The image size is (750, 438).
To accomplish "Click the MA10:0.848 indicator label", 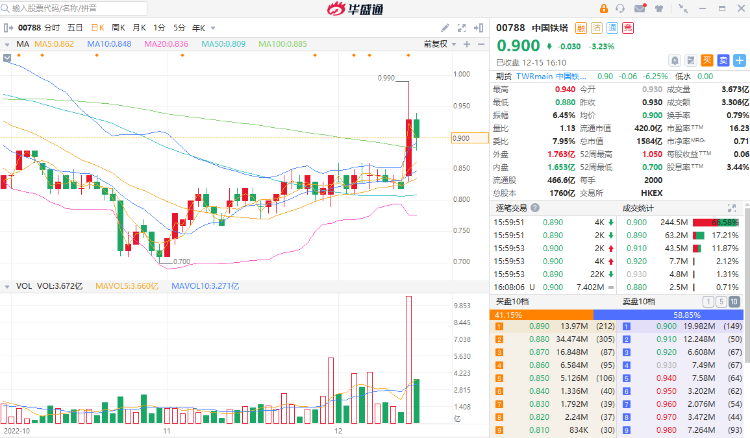I will tap(109, 44).
